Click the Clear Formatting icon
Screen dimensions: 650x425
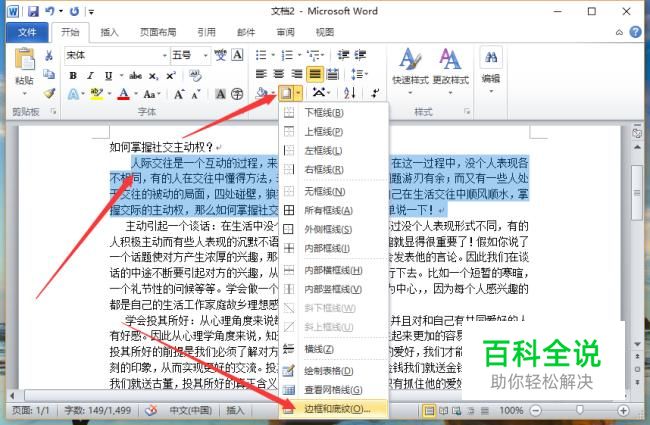195,75
